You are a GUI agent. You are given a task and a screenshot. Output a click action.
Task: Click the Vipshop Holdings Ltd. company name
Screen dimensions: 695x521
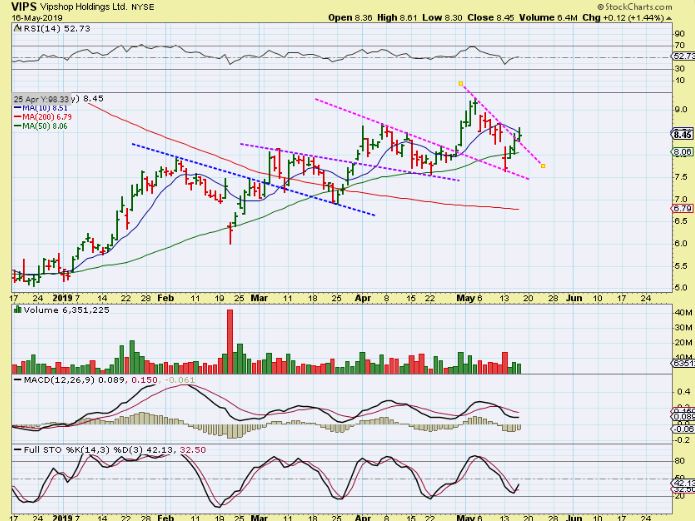pos(83,7)
